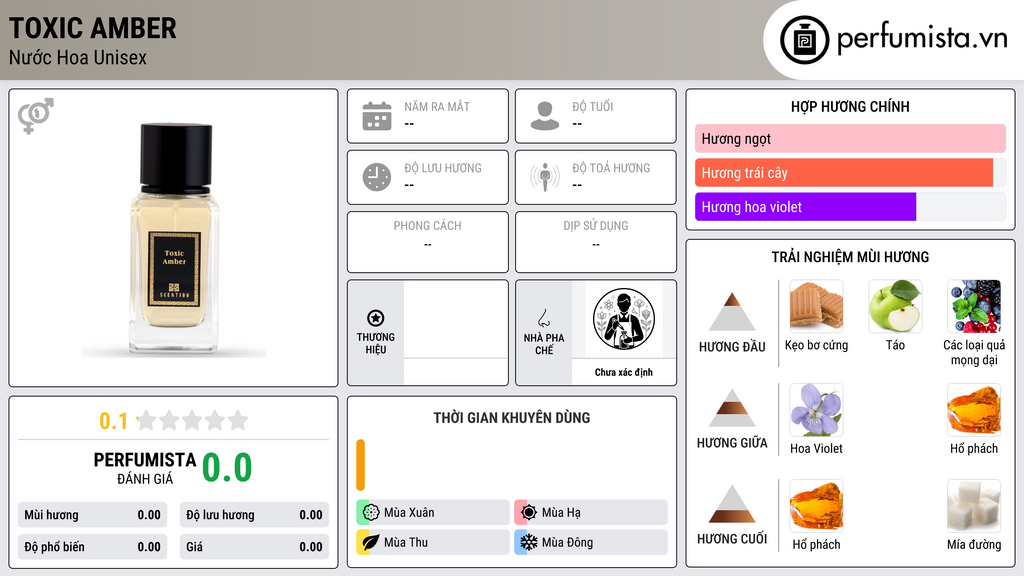The height and width of the screenshot is (576, 1024).
Task: Click the Mùa Hạ sun icon
Action: [529, 513]
